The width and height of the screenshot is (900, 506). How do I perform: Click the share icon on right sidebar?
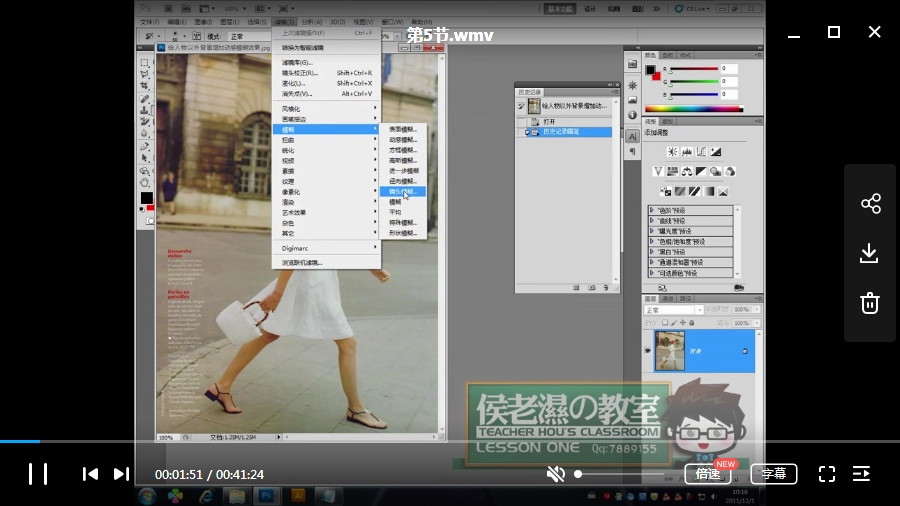(870, 204)
